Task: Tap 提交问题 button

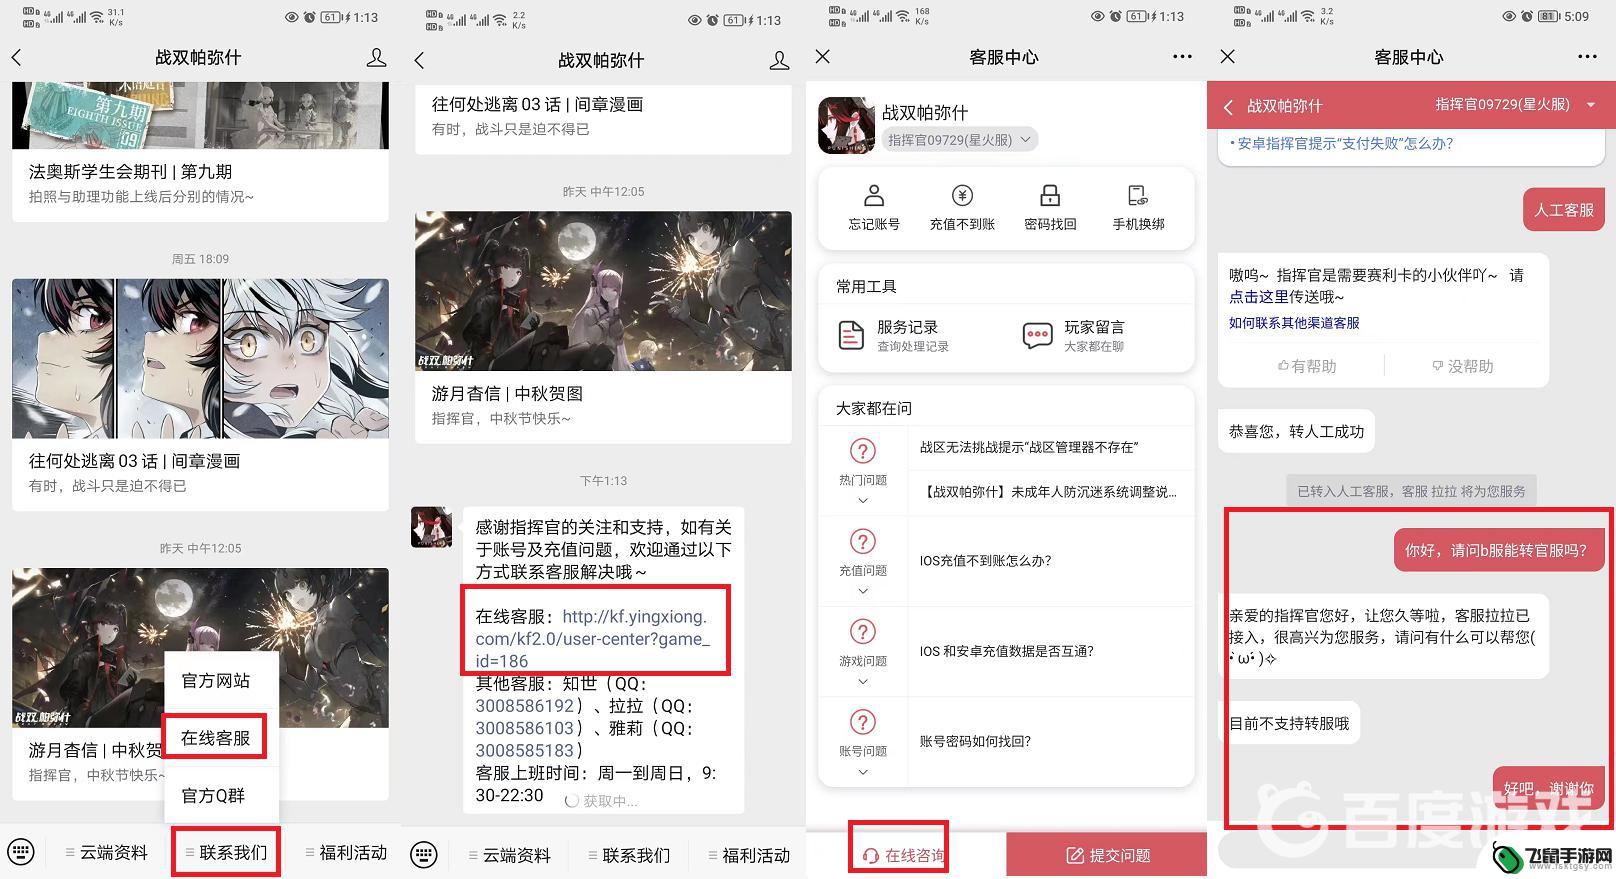Action: point(1107,855)
